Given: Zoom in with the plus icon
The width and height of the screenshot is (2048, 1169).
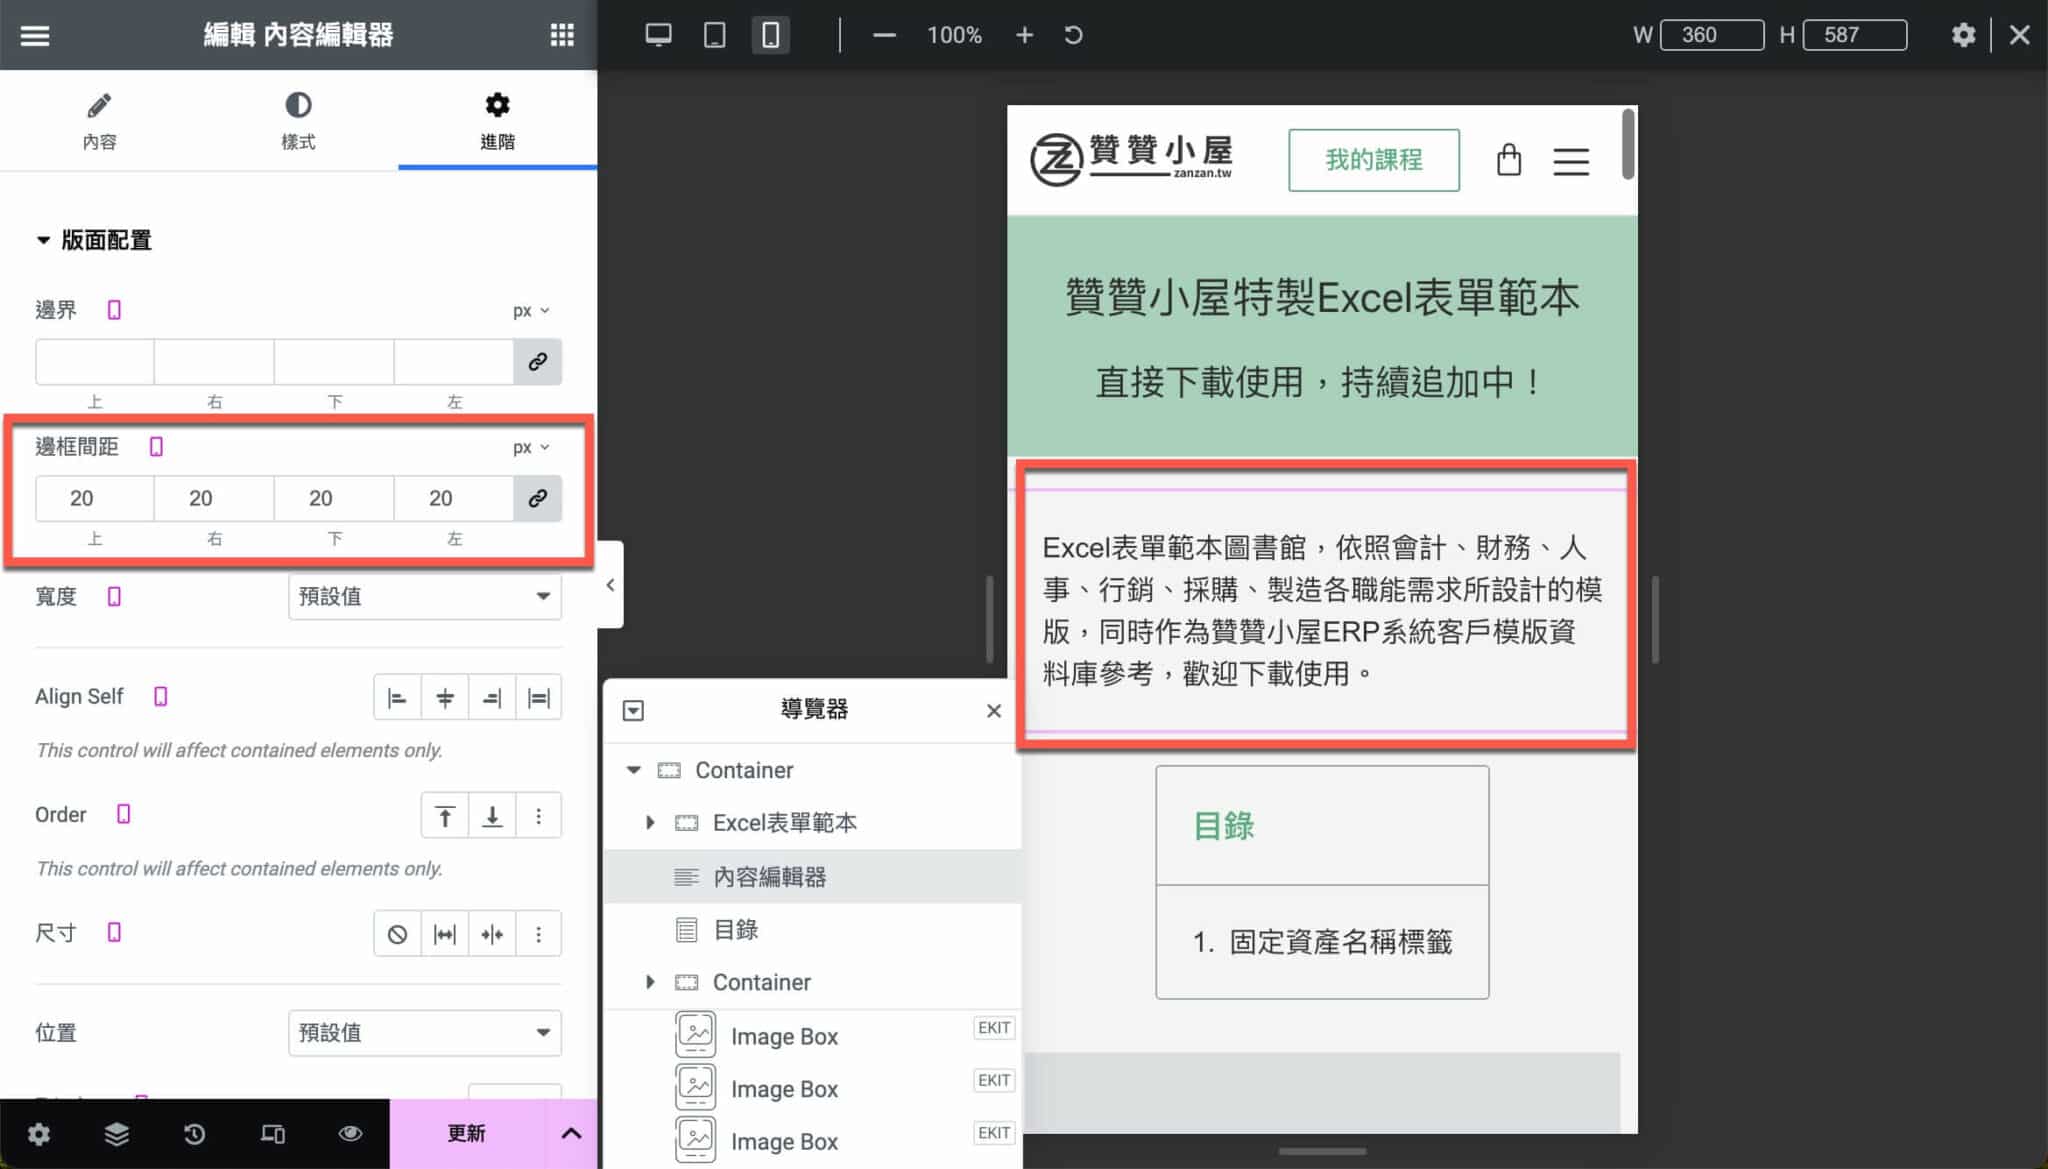Looking at the screenshot, I should point(1024,35).
